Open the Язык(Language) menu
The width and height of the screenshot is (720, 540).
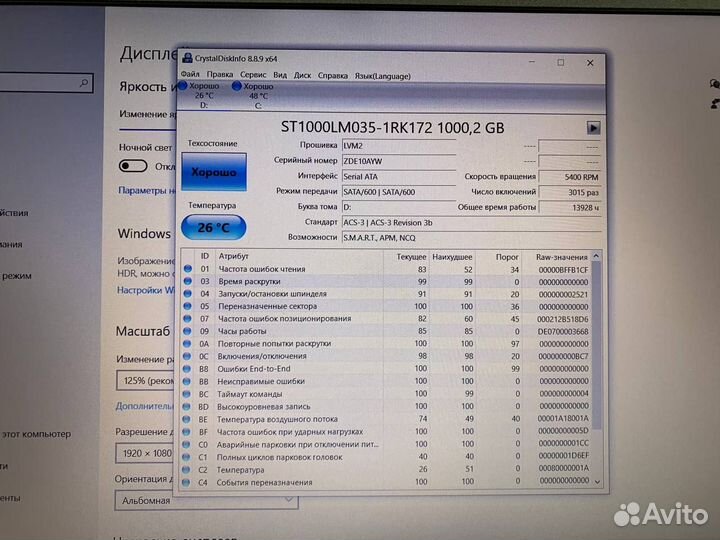point(382,77)
